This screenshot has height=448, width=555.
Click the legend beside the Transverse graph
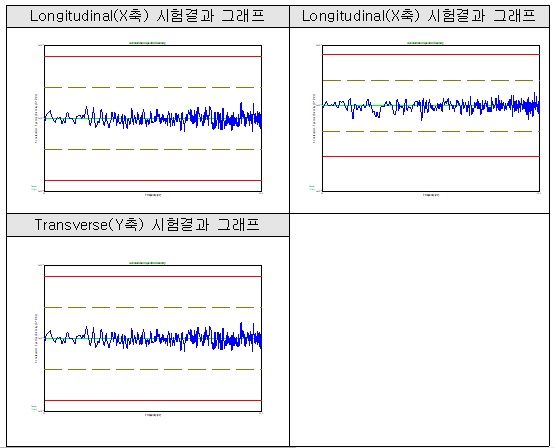34,408
